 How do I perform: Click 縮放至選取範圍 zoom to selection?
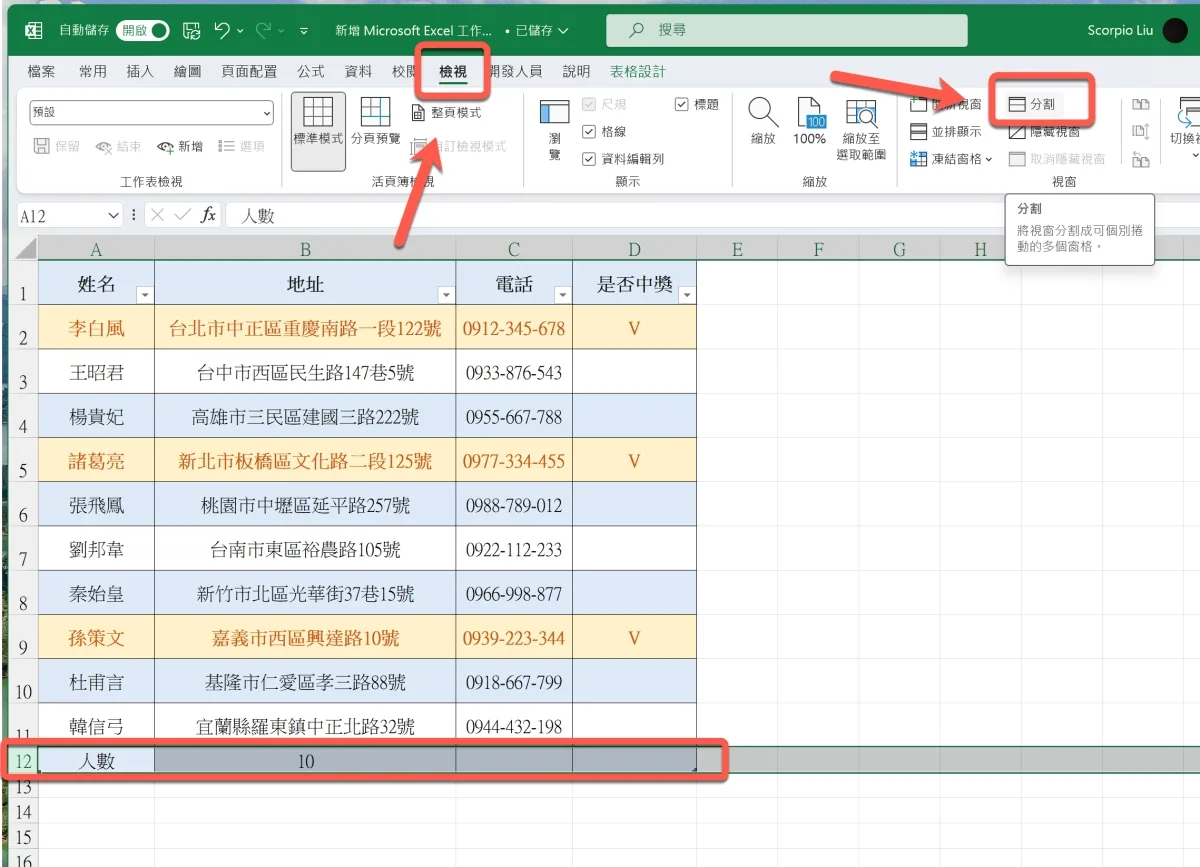tap(861, 113)
